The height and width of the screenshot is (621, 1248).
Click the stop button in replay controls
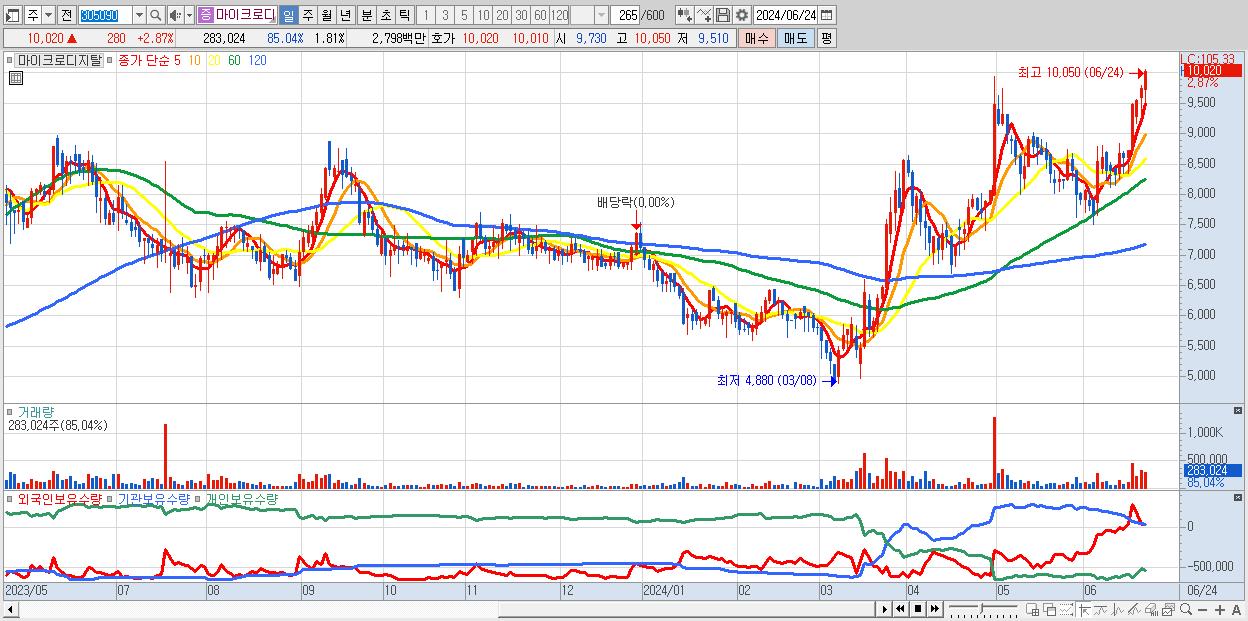coord(917,609)
